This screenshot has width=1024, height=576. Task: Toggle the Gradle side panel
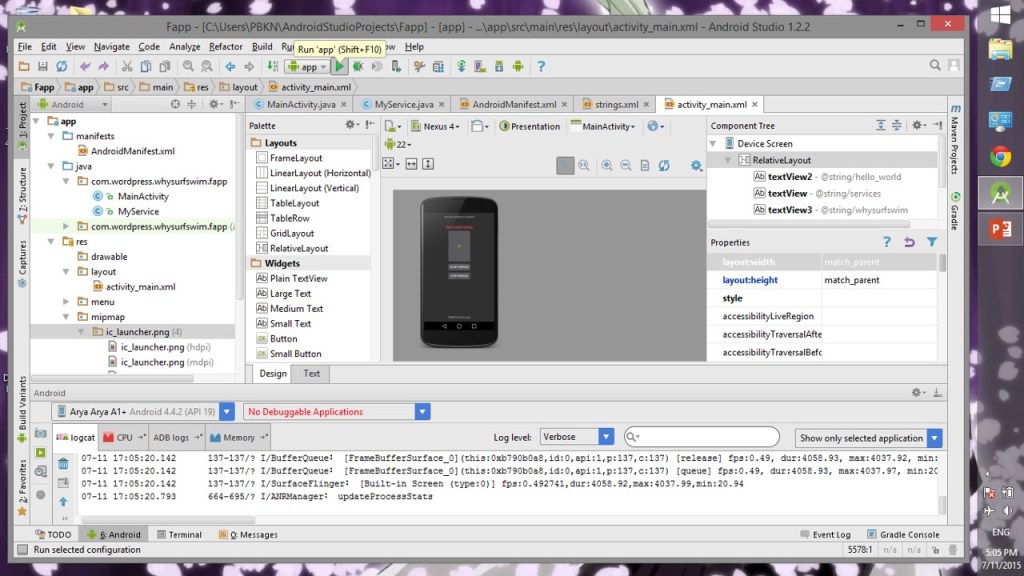tap(955, 210)
